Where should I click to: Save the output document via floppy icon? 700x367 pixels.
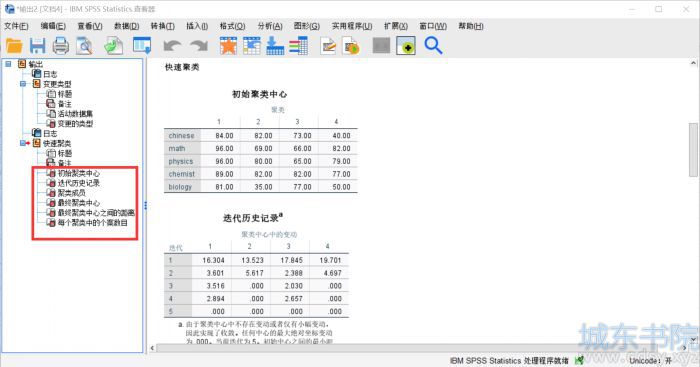(x=38, y=46)
